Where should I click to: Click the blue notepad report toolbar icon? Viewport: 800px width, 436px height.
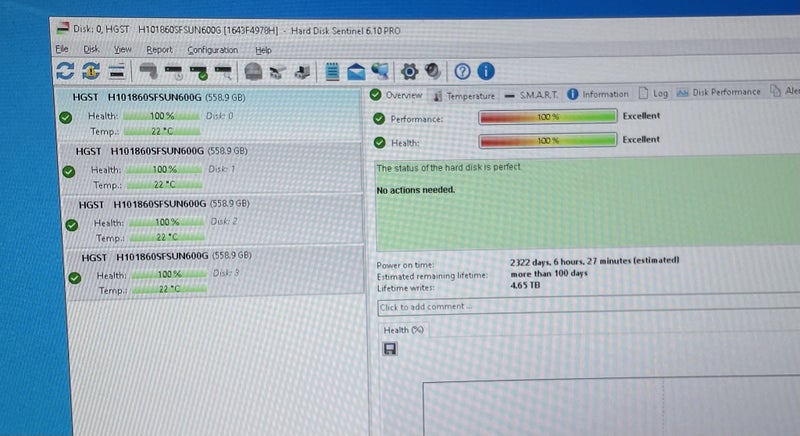tap(332, 71)
